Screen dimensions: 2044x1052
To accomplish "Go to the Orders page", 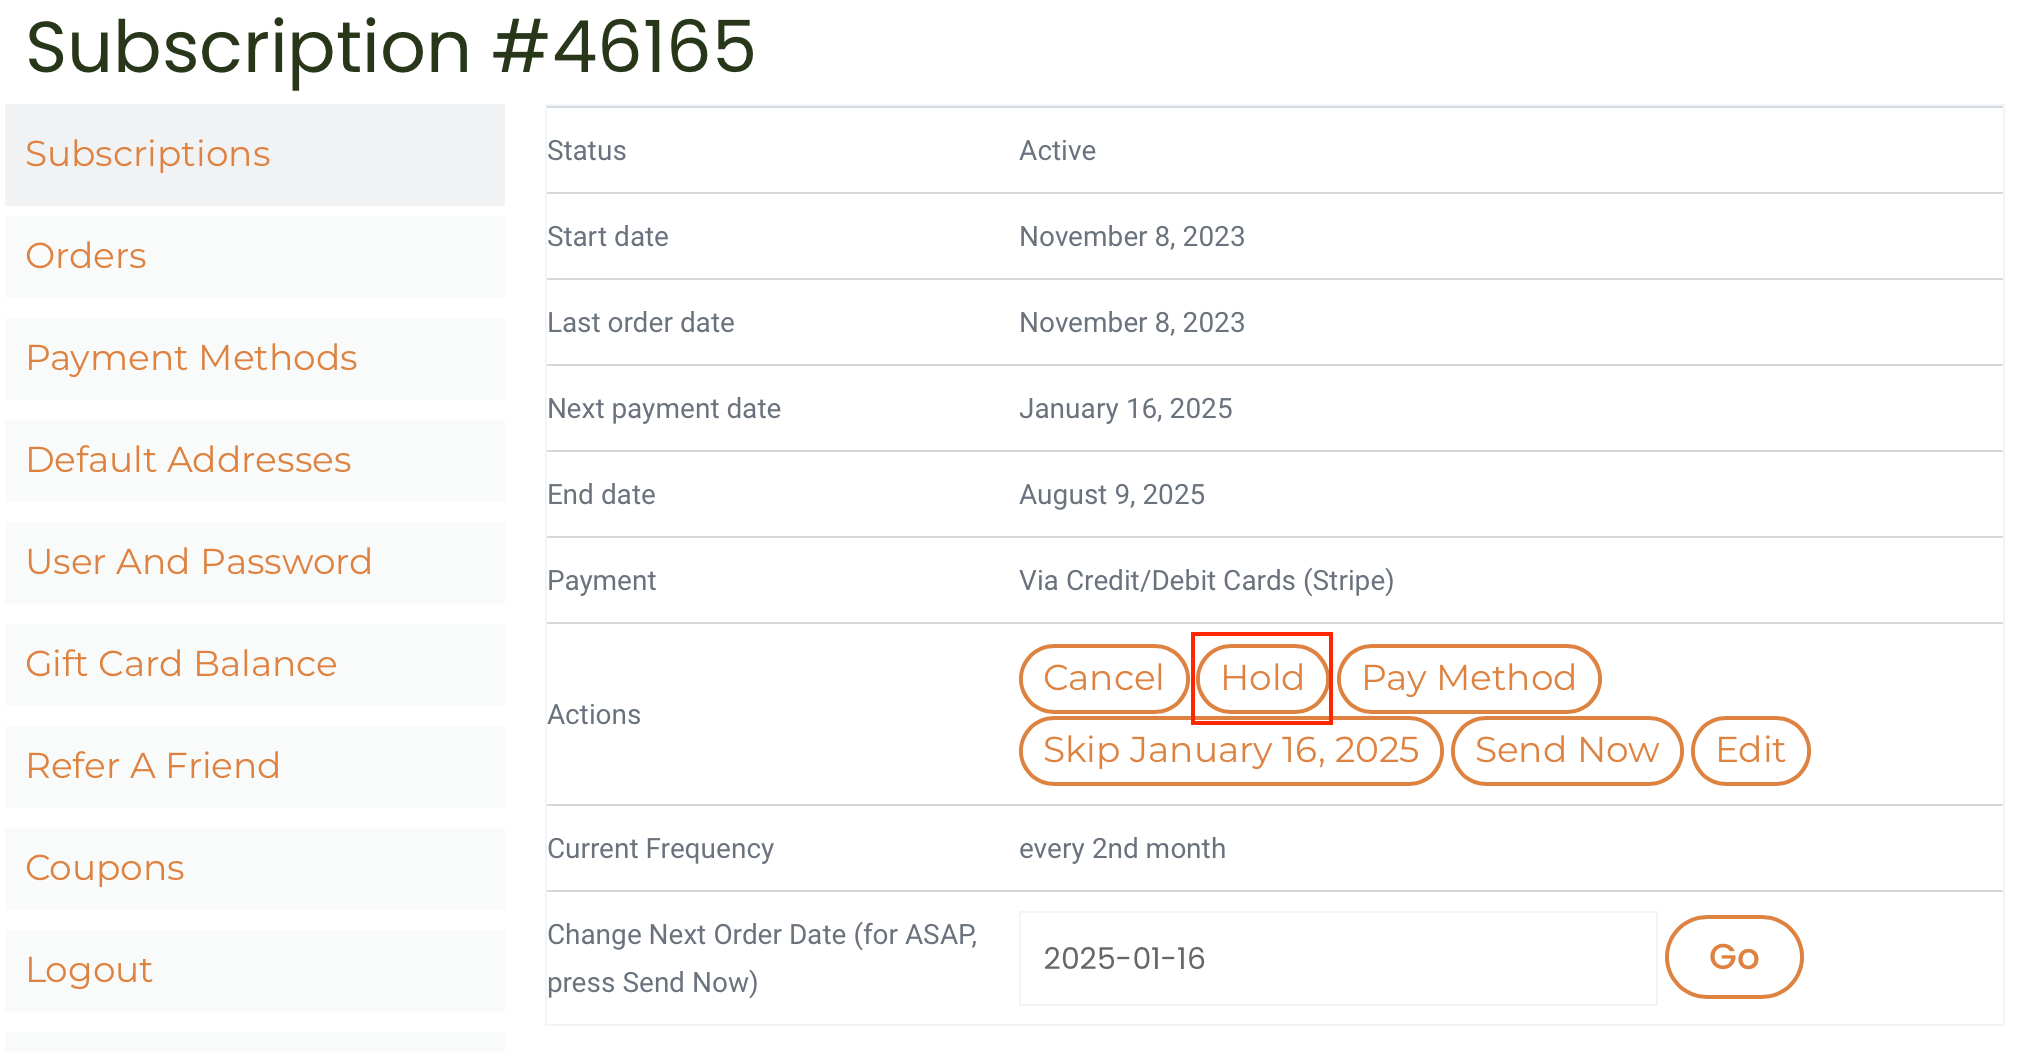I will point(86,256).
